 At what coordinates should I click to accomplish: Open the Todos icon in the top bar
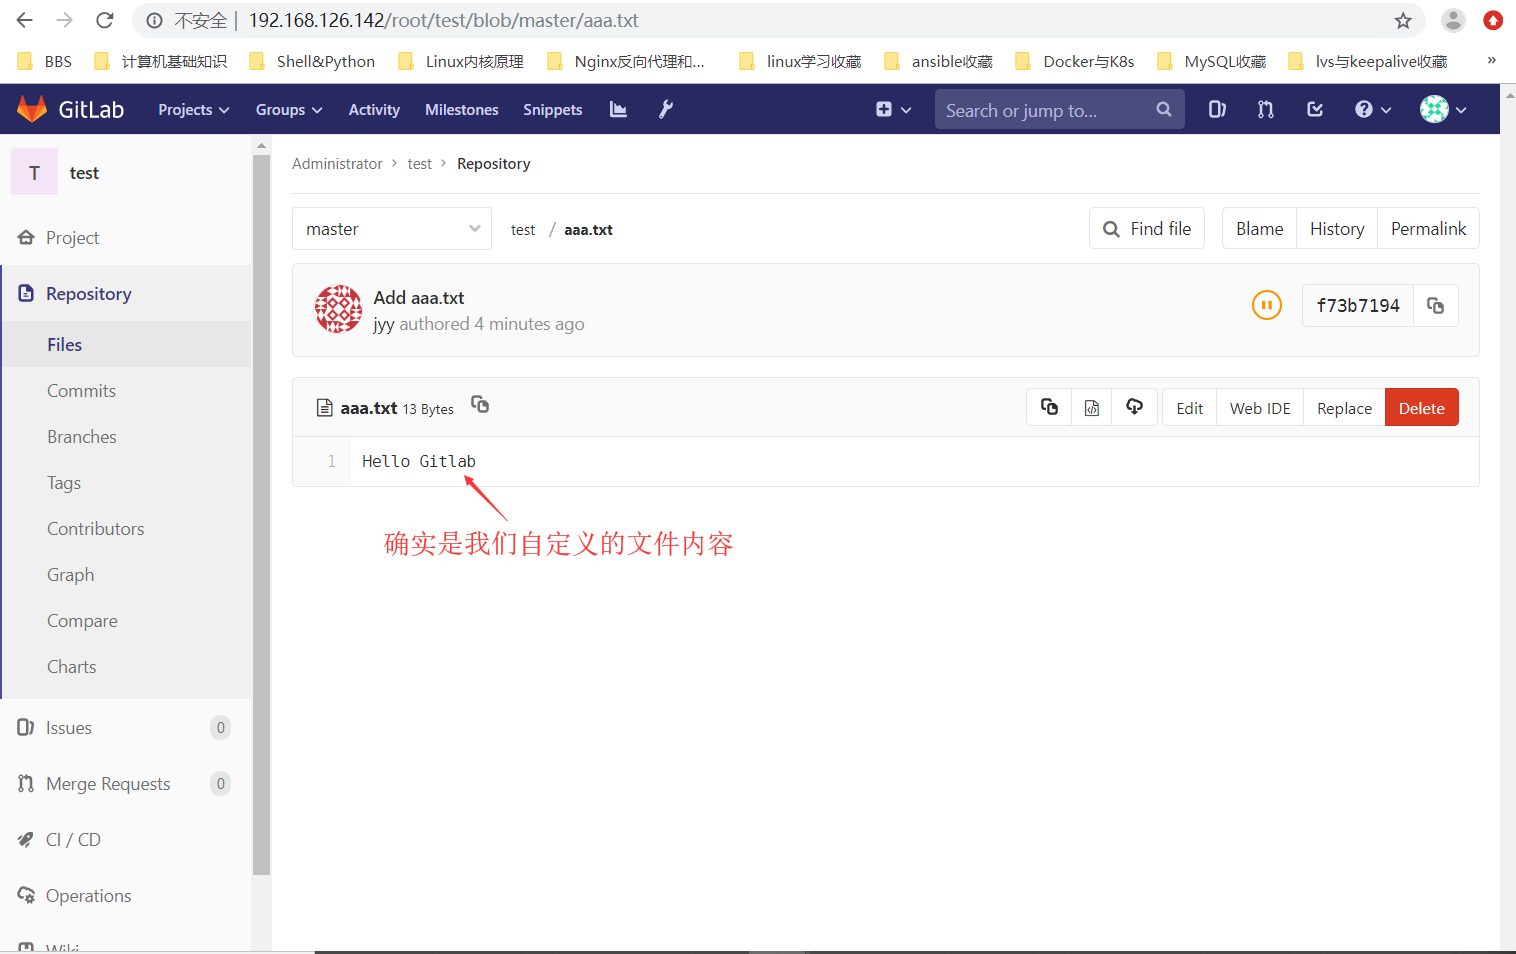1314,109
